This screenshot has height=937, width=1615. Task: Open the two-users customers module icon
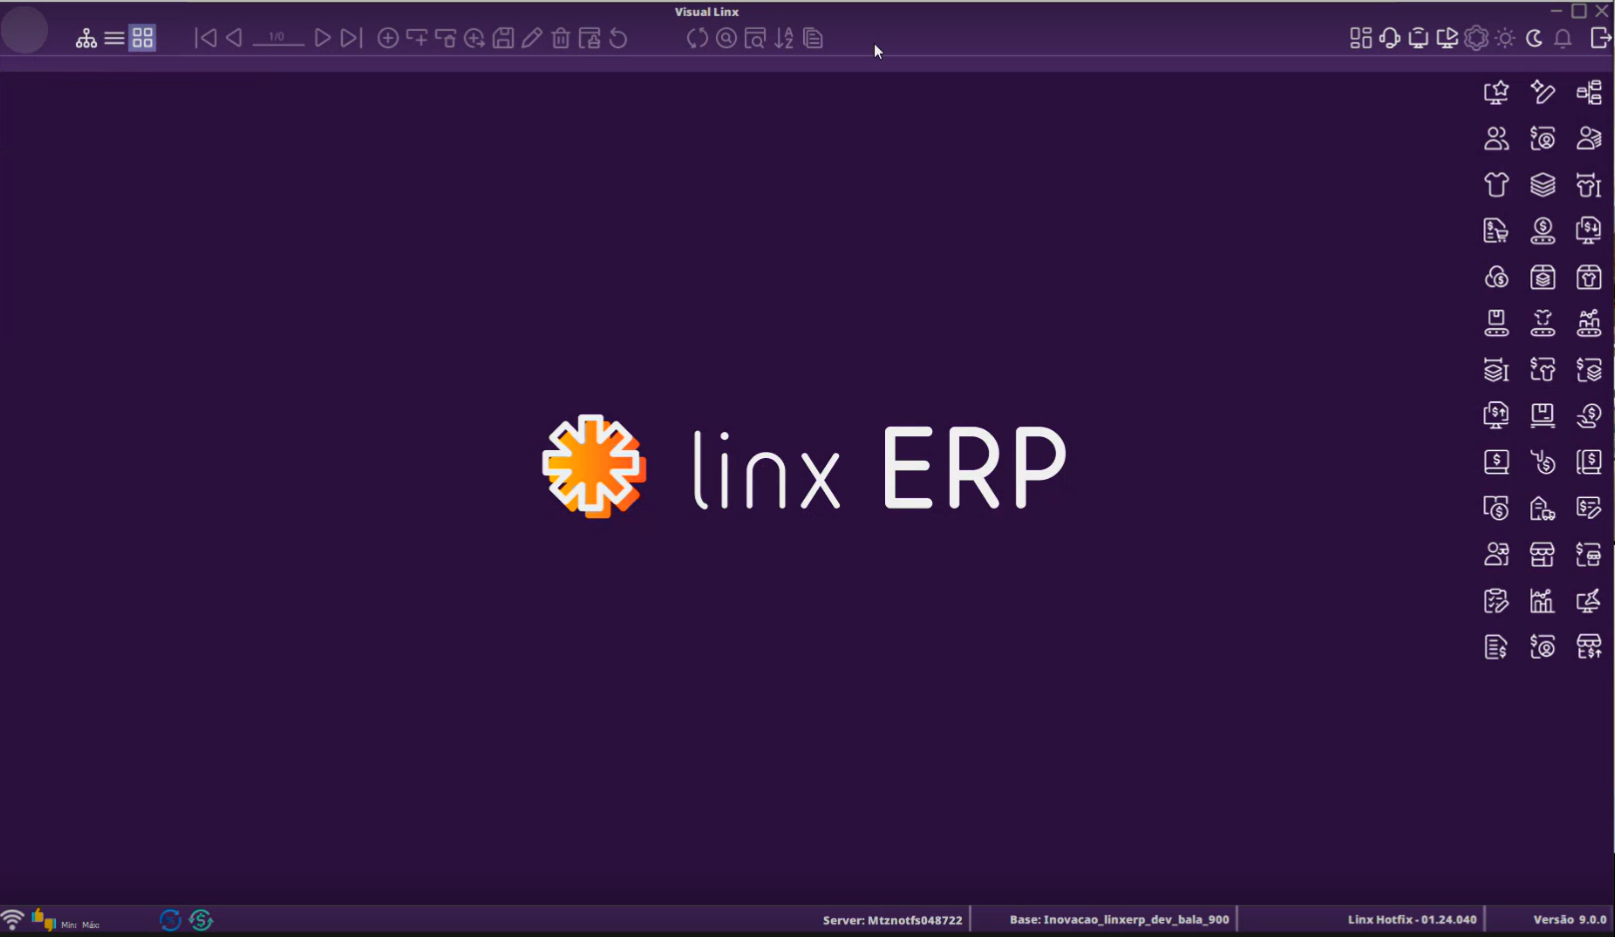pyautogui.click(x=1496, y=138)
